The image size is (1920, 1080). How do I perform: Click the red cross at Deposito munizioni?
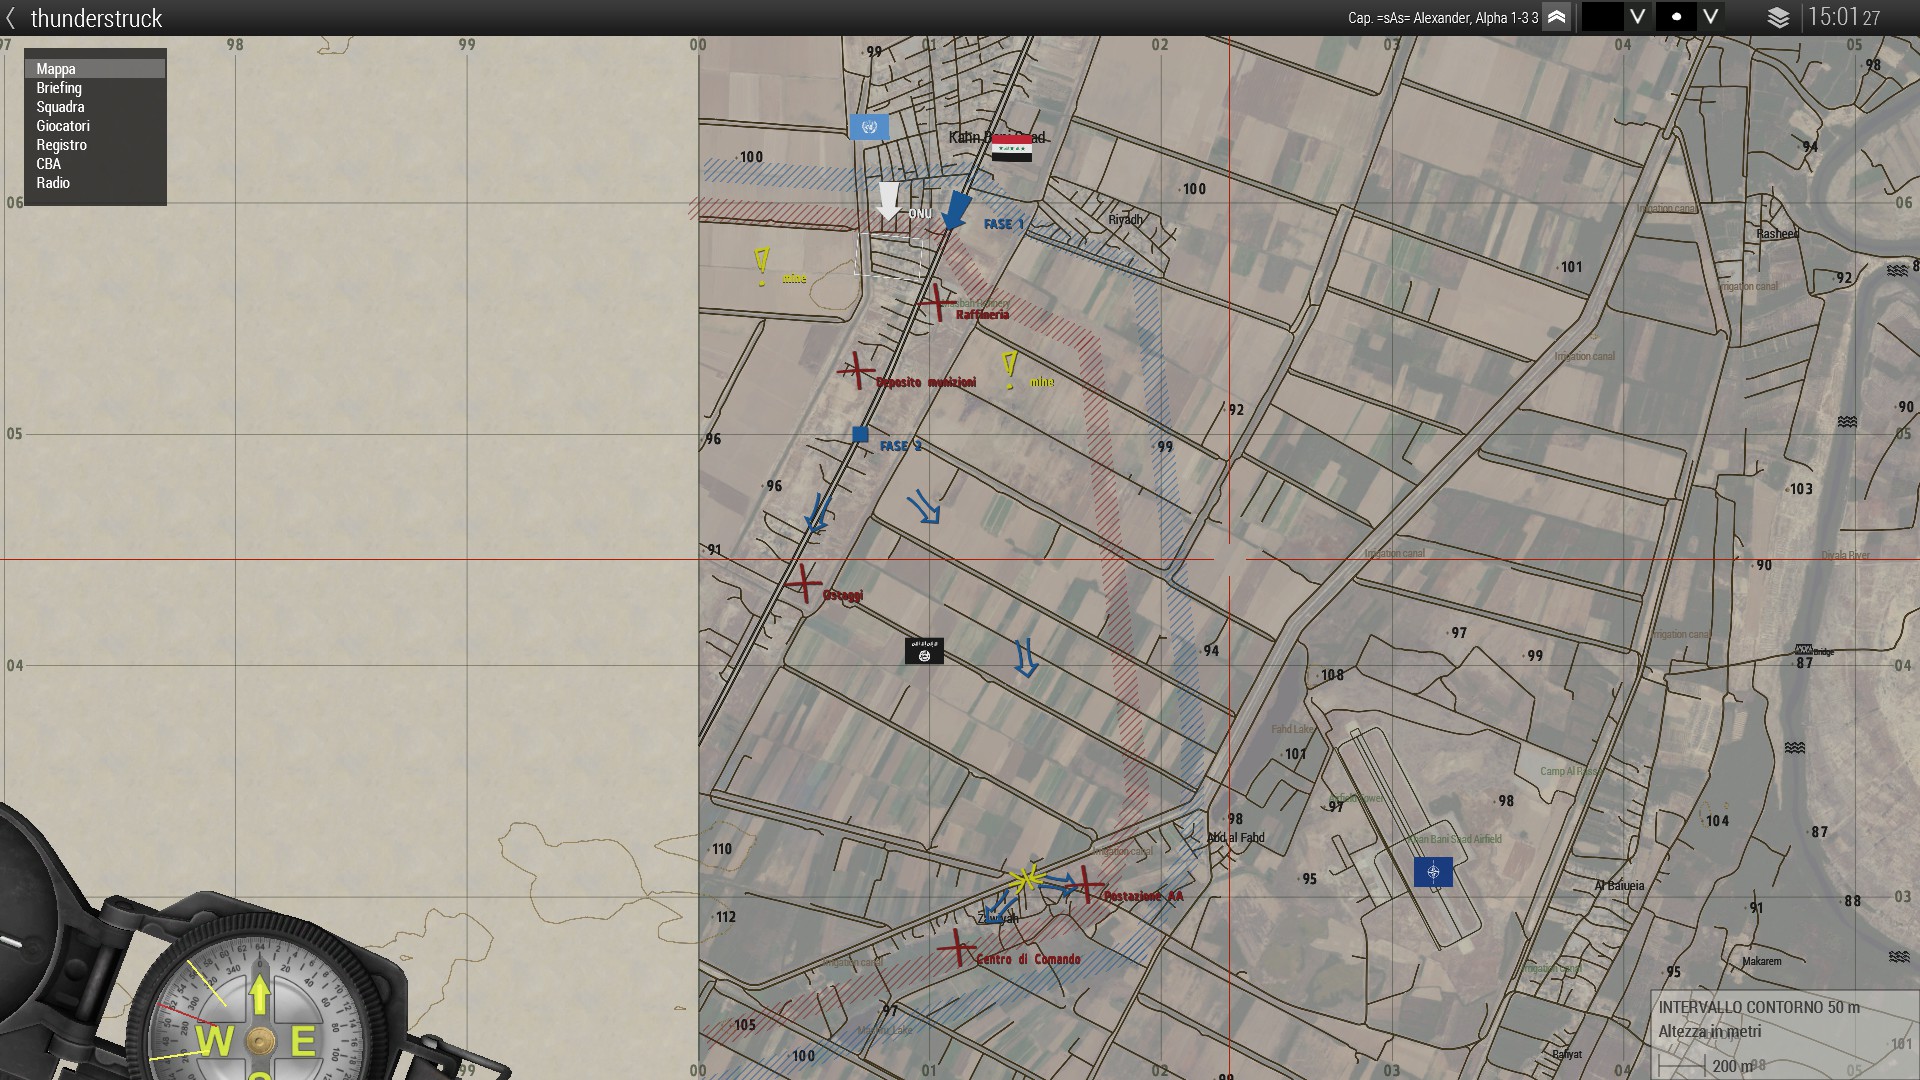pyautogui.click(x=857, y=370)
